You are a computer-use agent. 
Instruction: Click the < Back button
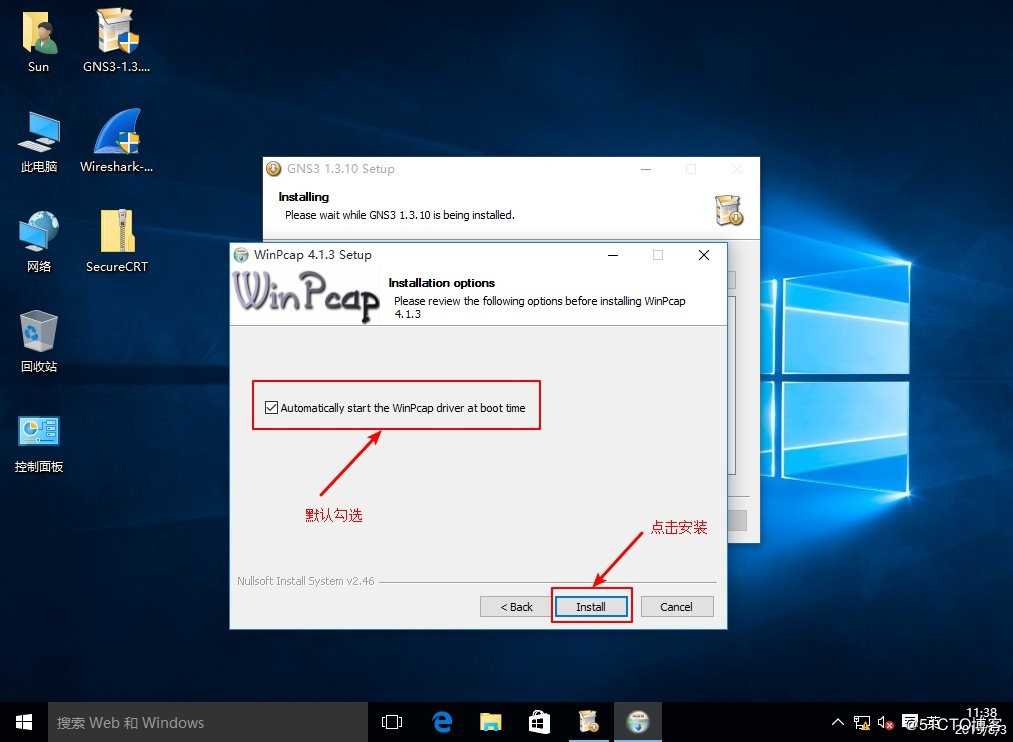coord(516,606)
